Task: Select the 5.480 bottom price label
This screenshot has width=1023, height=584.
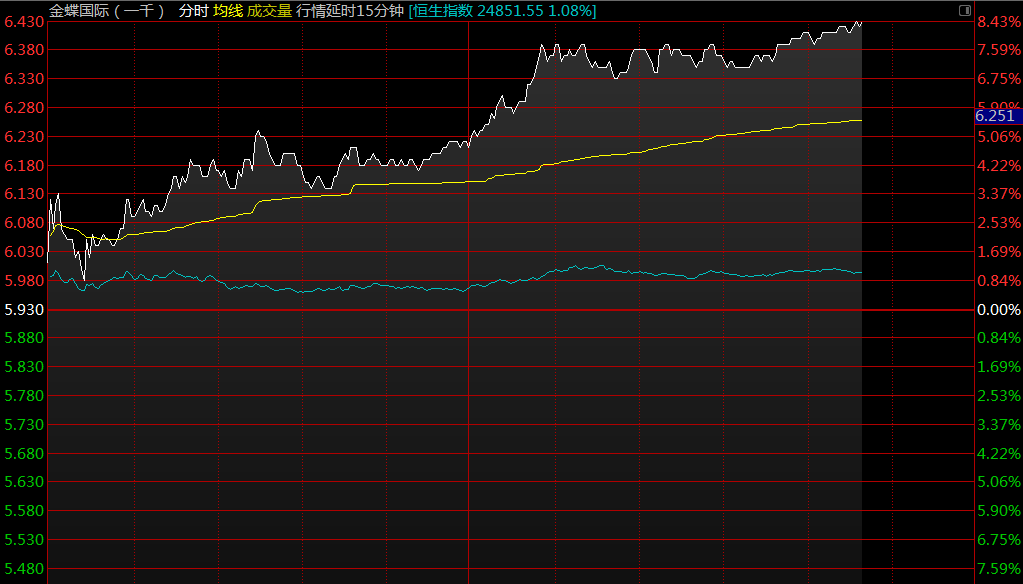Action: 24,569
